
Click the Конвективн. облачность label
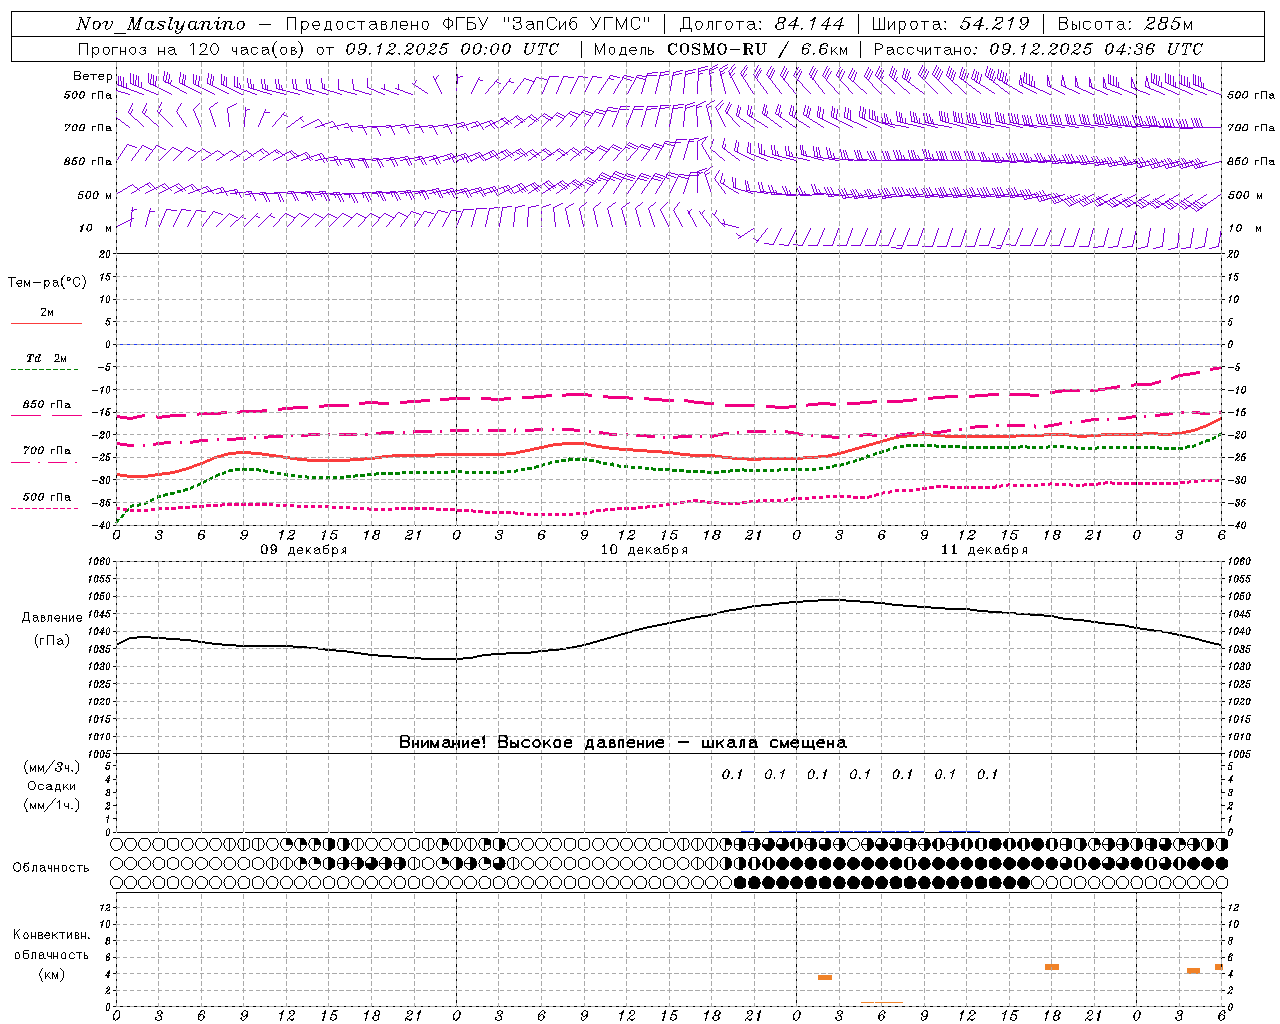click(x=52, y=945)
